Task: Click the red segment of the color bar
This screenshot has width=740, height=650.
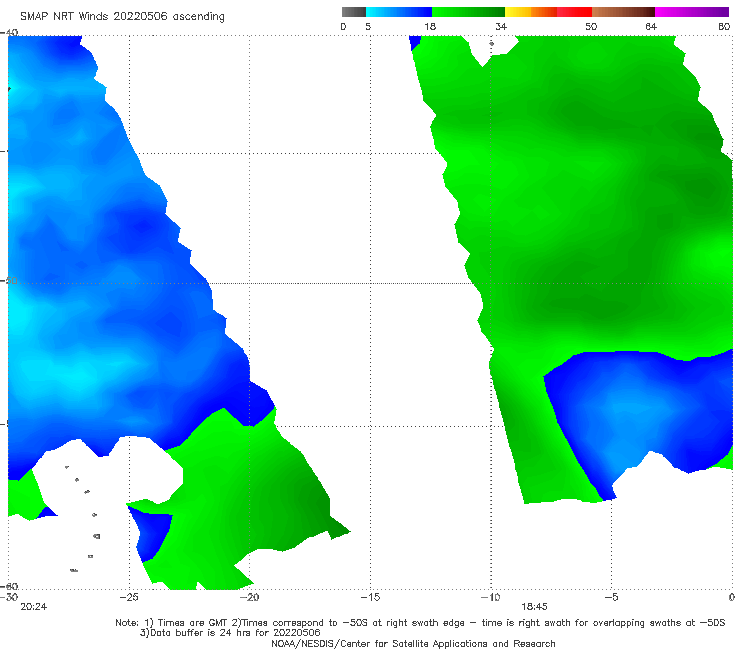Action: coord(574,12)
